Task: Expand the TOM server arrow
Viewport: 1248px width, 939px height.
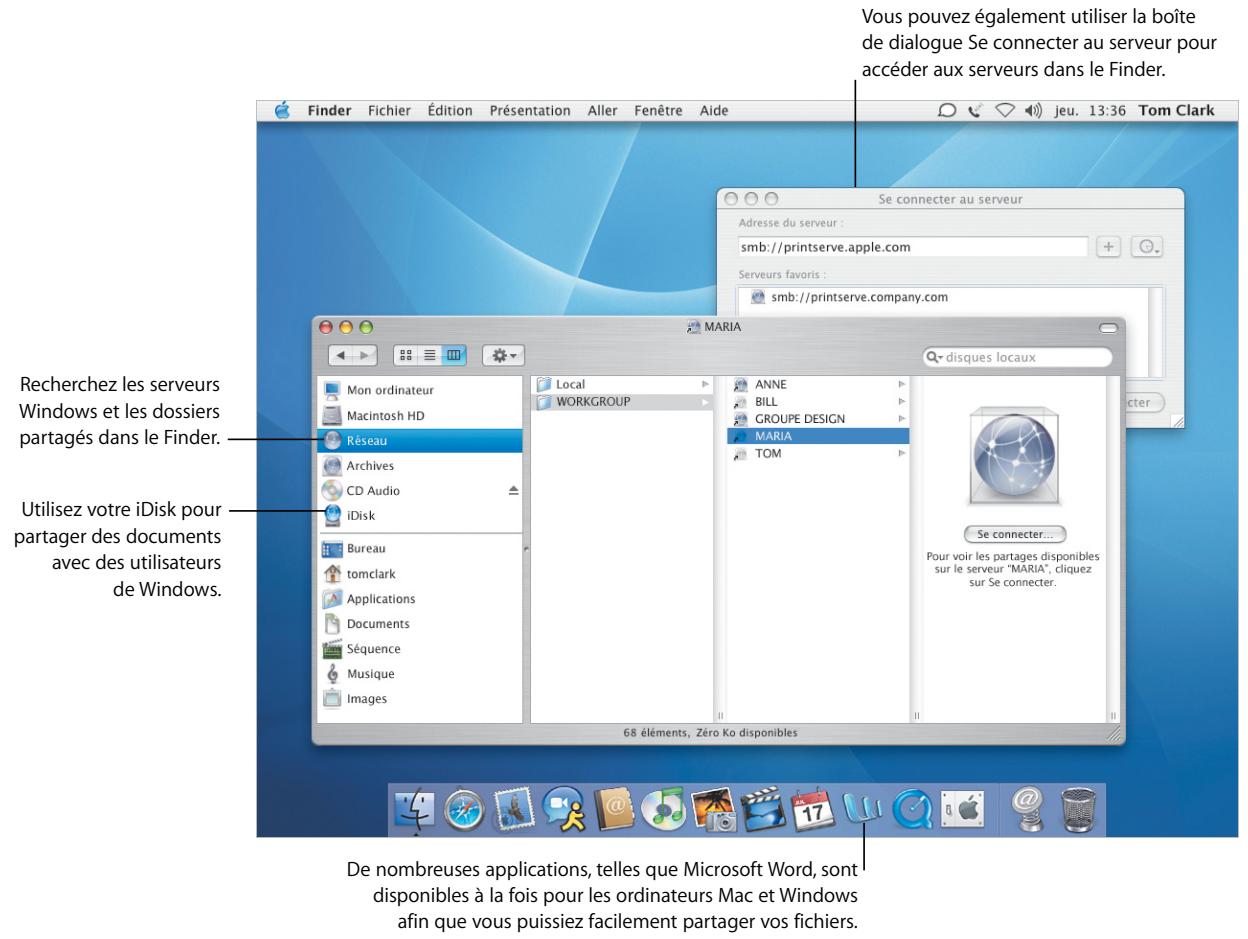Action: tap(901, 453)
